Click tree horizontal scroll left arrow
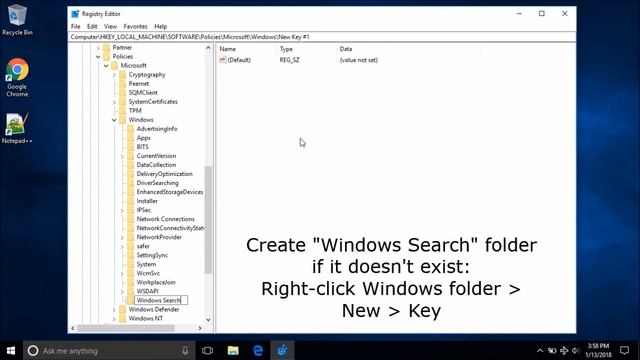This screenshot has width=640, height=360. click(x=73, y=328)
